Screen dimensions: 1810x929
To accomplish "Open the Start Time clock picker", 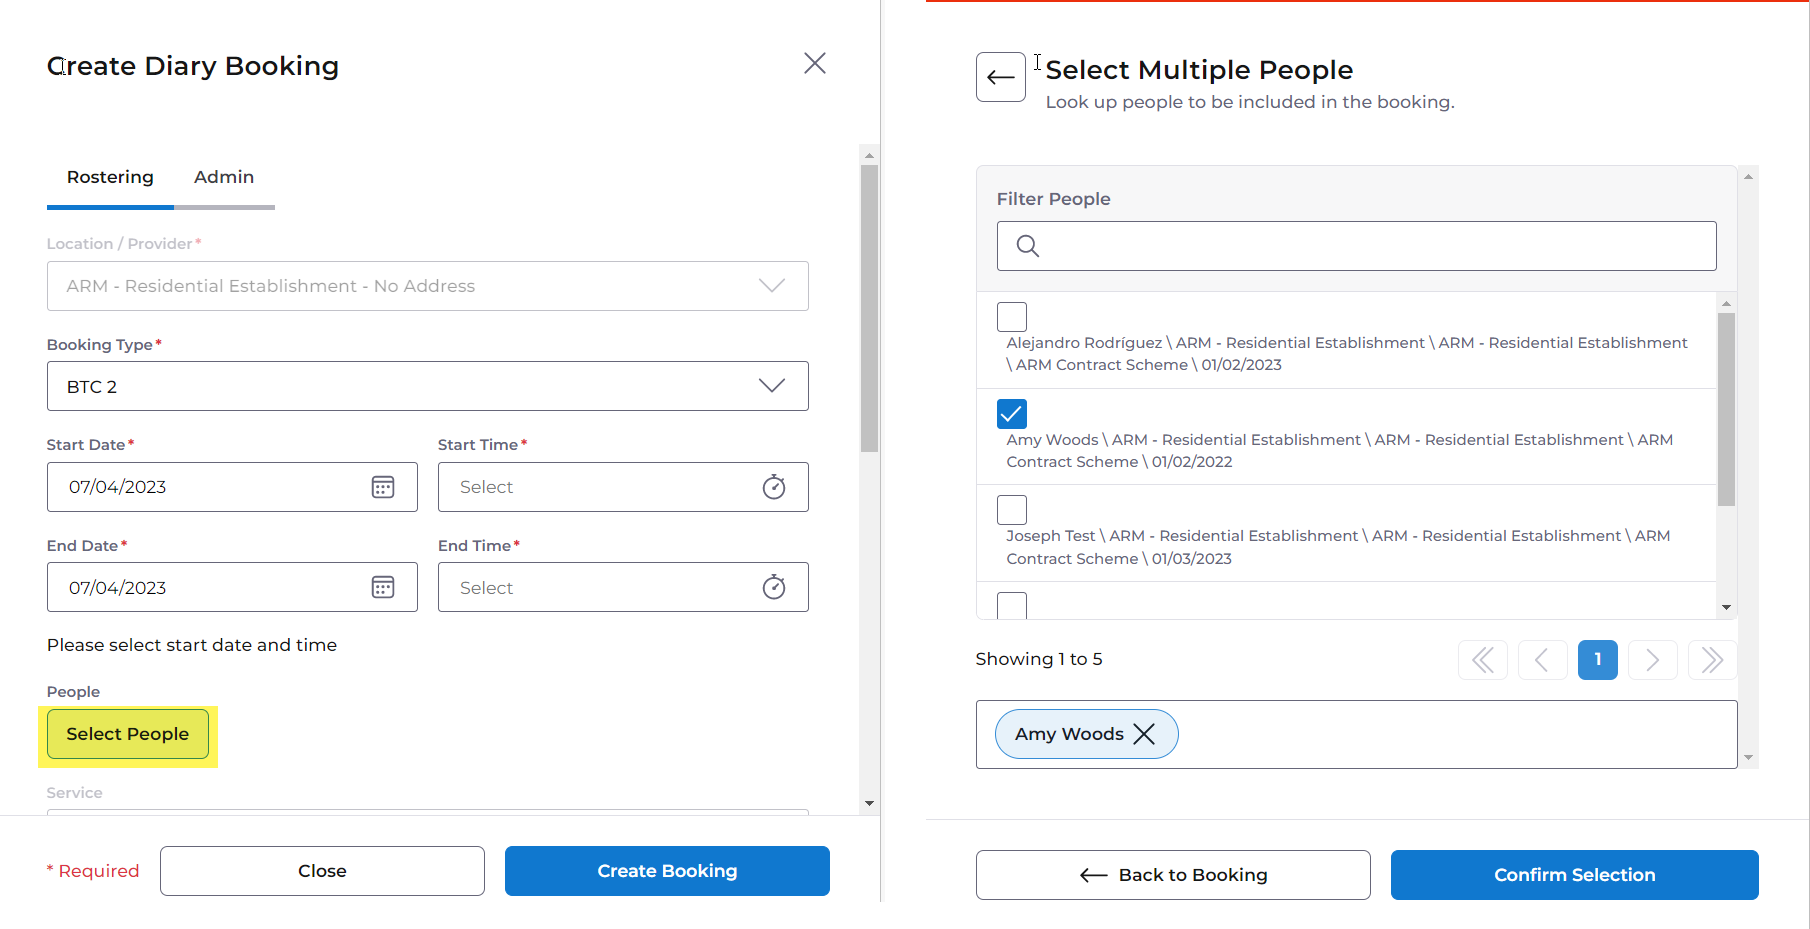I will [774, 487].
